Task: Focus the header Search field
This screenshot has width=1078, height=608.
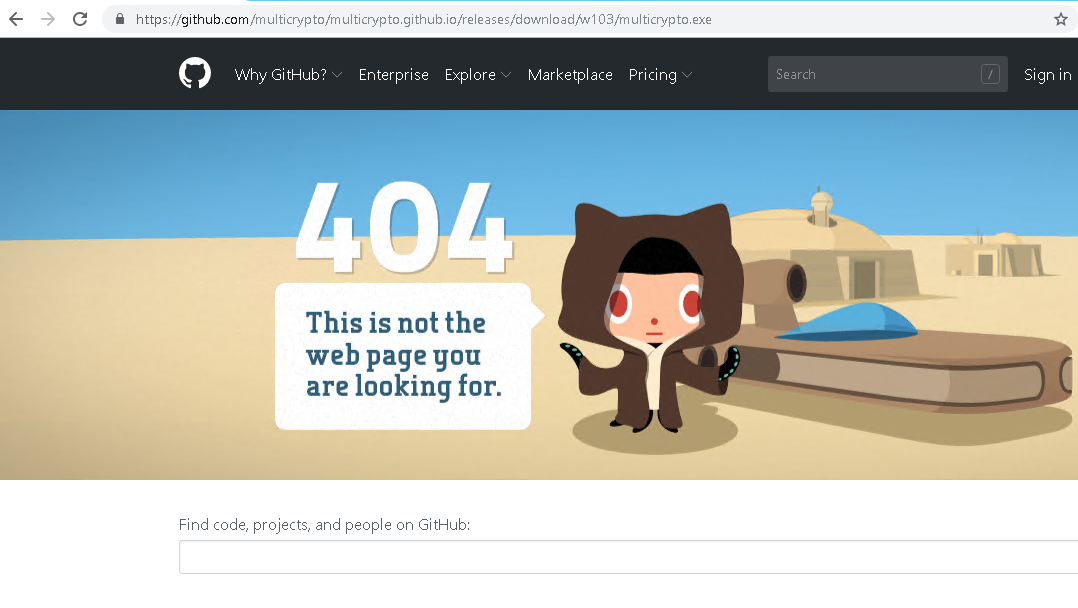Action: click(888, 74)
